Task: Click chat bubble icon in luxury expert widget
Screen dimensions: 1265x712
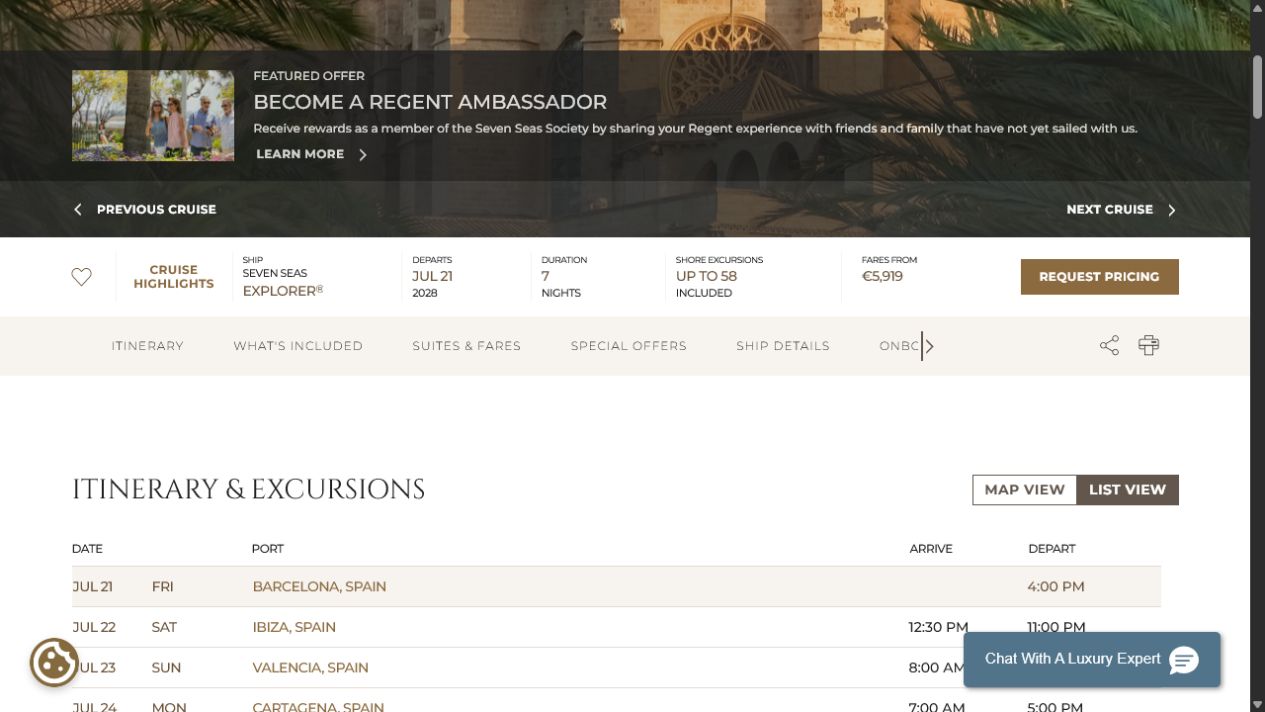Action: 1184,659
